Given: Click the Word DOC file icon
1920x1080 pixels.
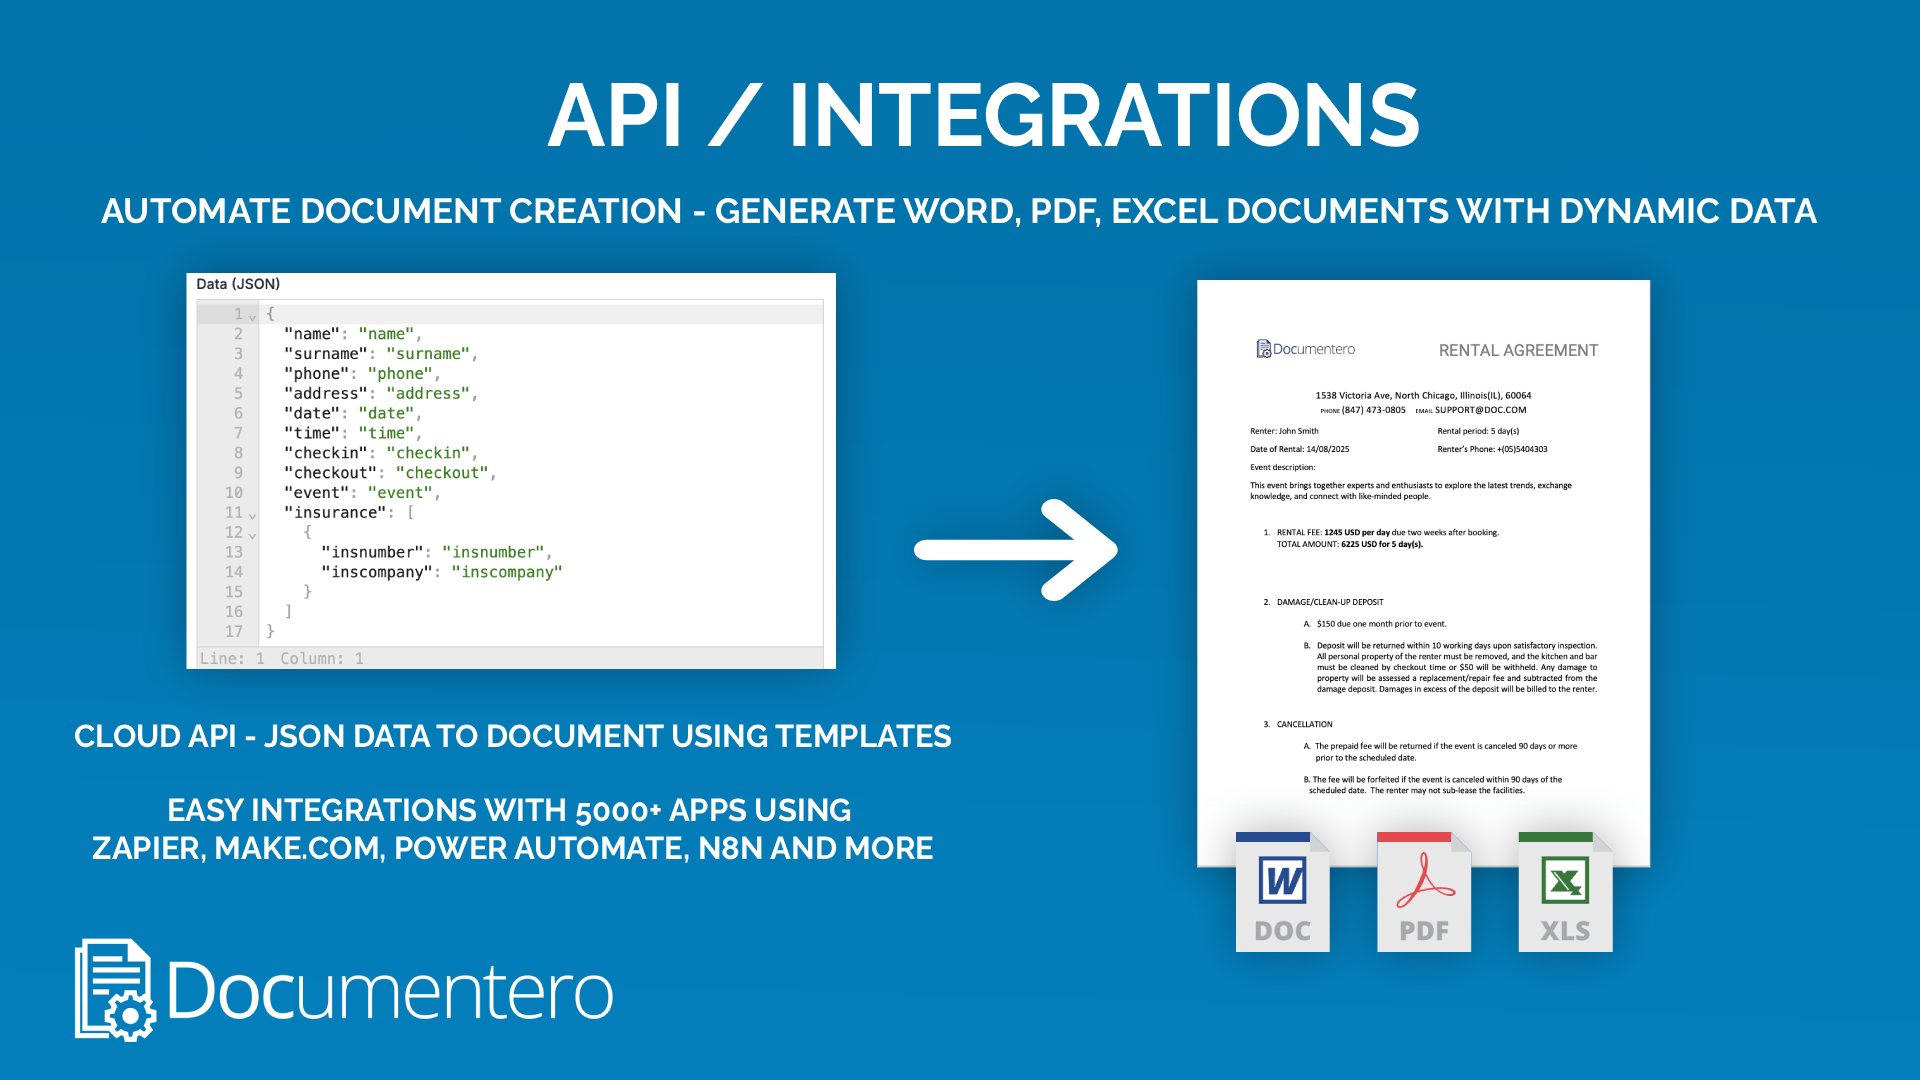Looking at the screenshot, I should (x=1283, y=891).
